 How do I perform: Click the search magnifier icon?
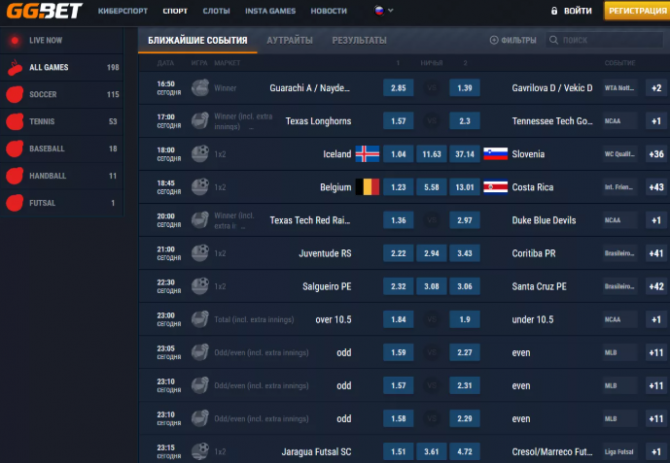tap(553, 40)
